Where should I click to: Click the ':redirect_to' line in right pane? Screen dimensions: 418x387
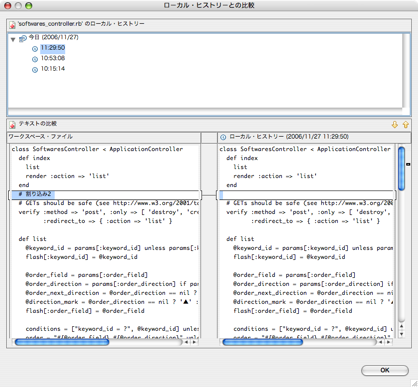315,221
